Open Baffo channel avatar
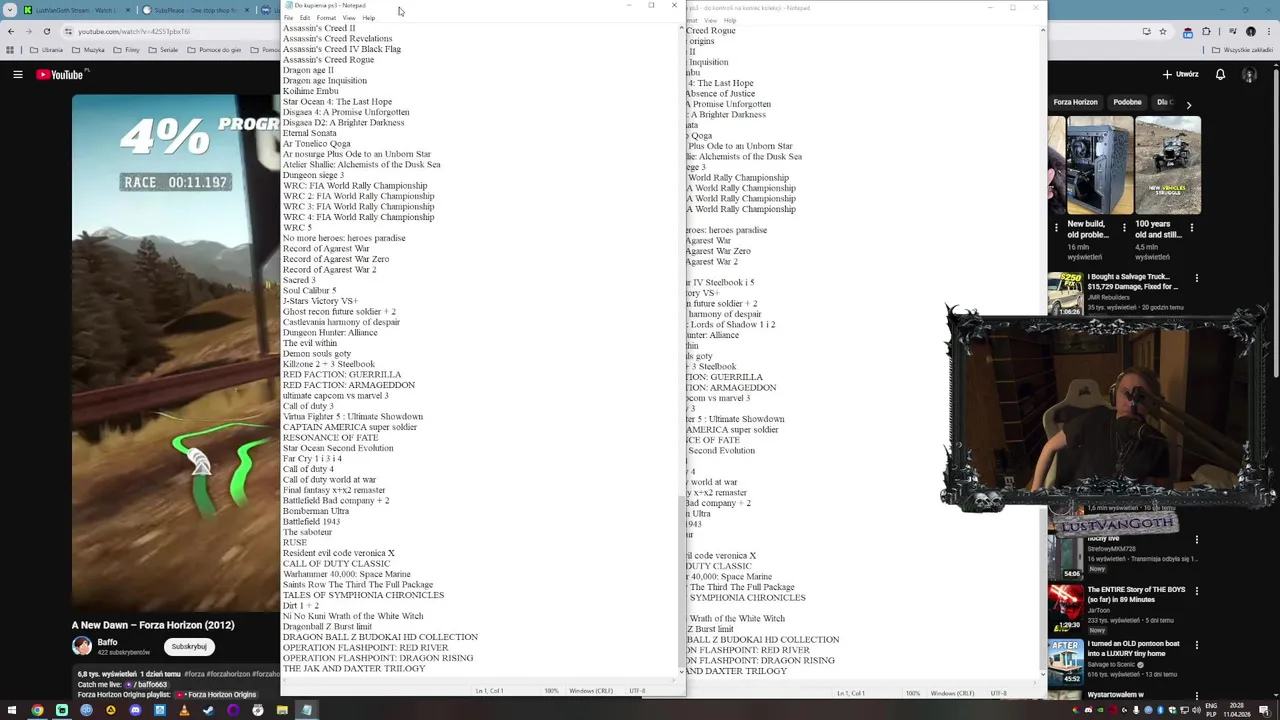 pyautogui.click(x=82, y=646)
